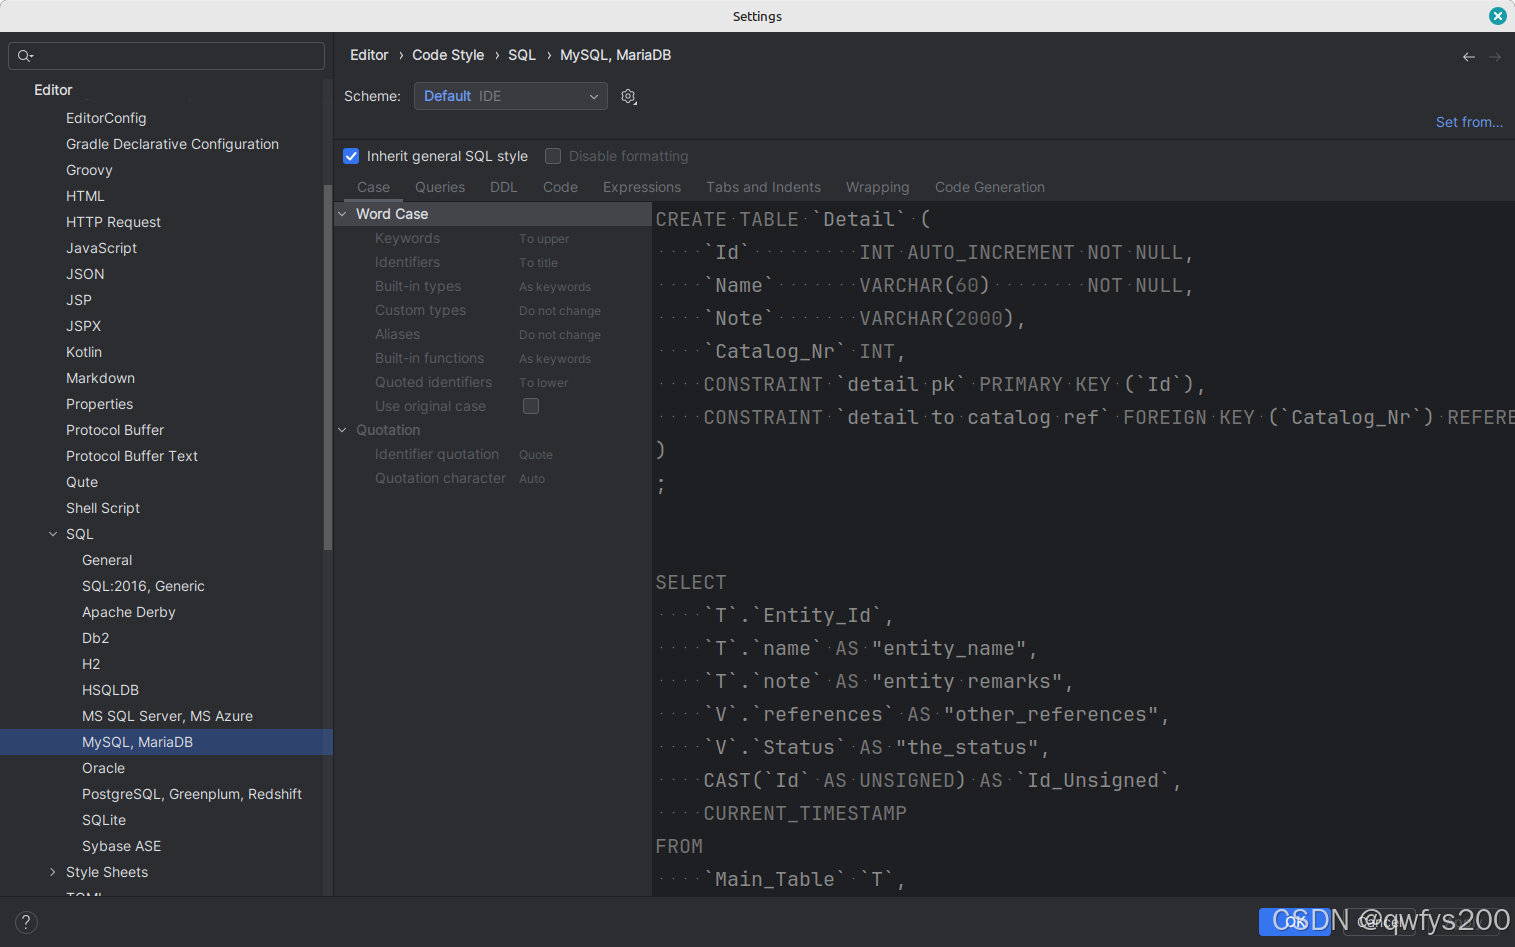This screenshot has height=947, width=1515.
Task: Select the Editor top-level node
Action: pyautogui.click(x=53, y=90)
